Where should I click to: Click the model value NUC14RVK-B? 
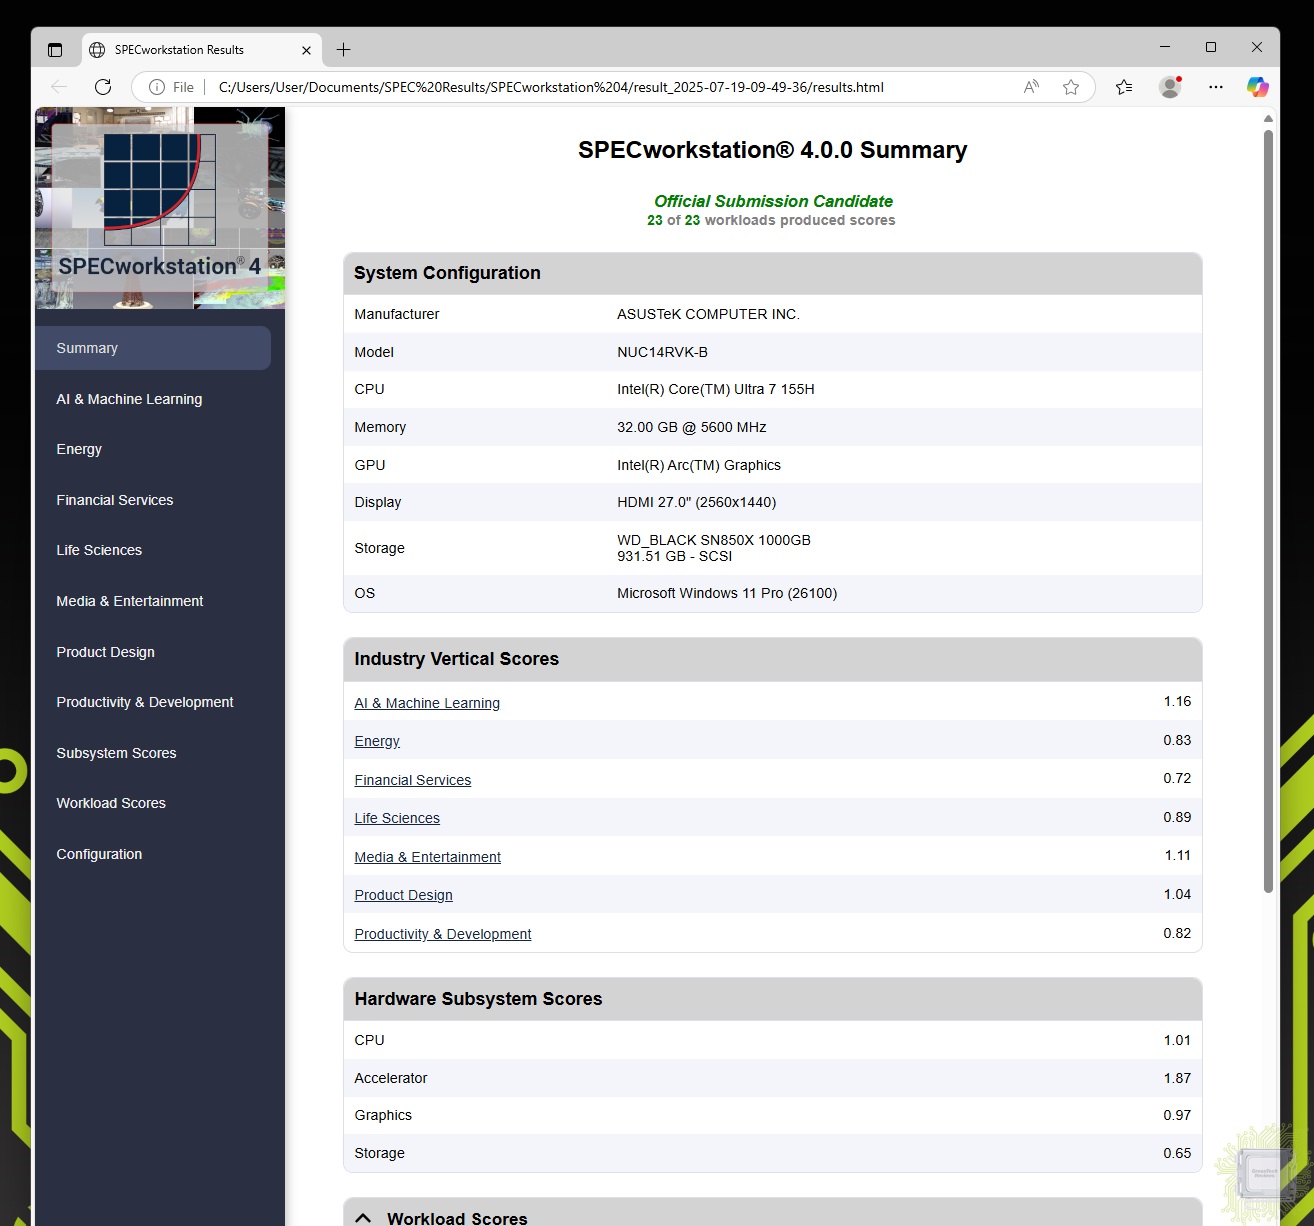pos(662,352)
